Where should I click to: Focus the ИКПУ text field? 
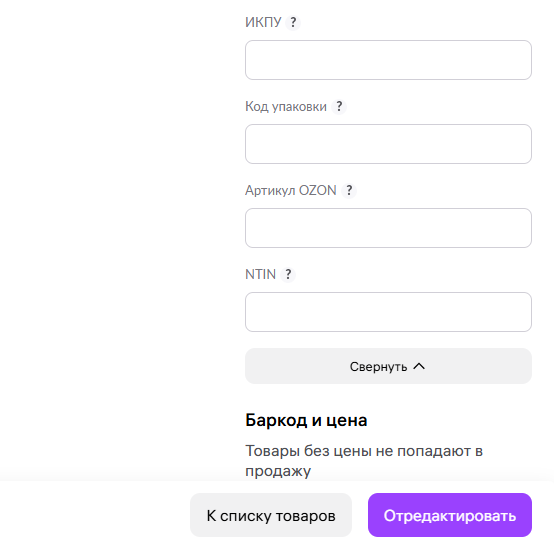(x=388, y=60)
